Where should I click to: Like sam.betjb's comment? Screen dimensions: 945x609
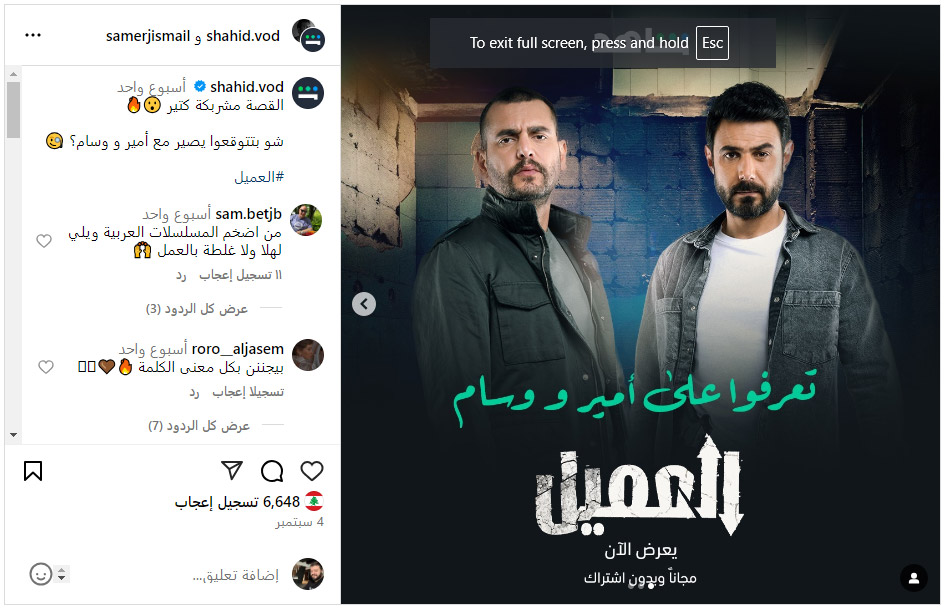pos(44,241)
